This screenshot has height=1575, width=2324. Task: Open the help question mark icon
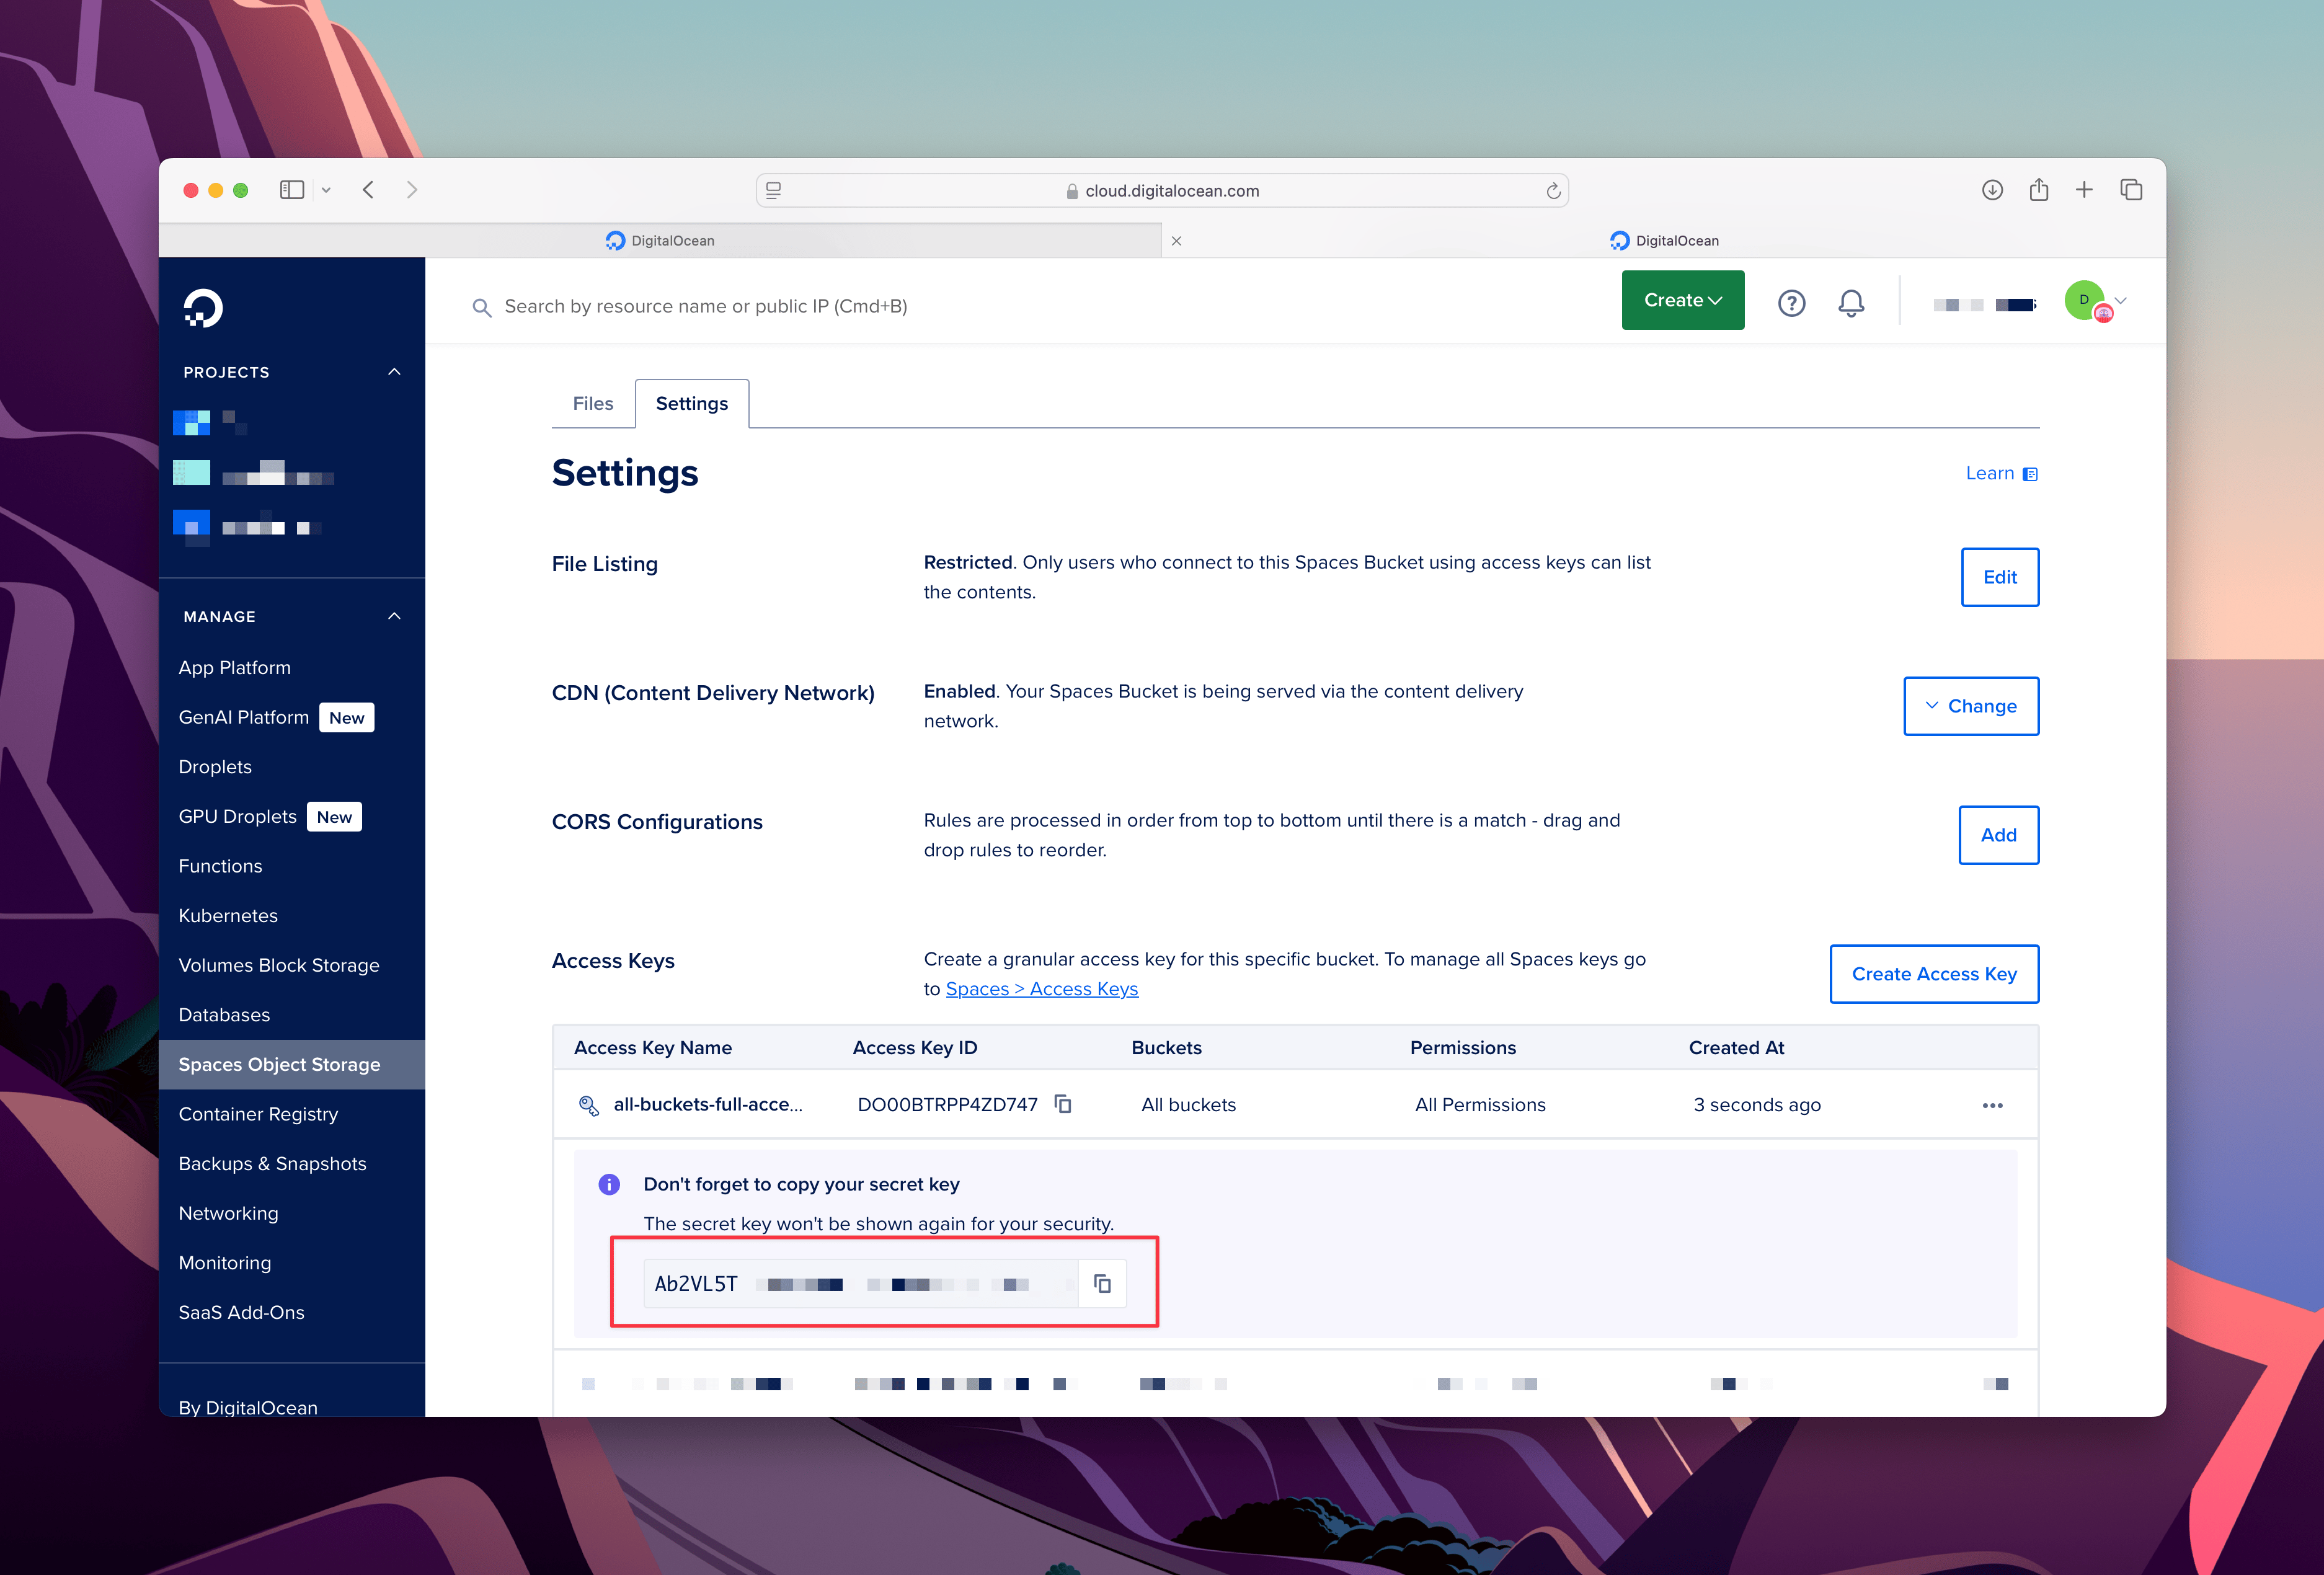[x=1791, y=303]
